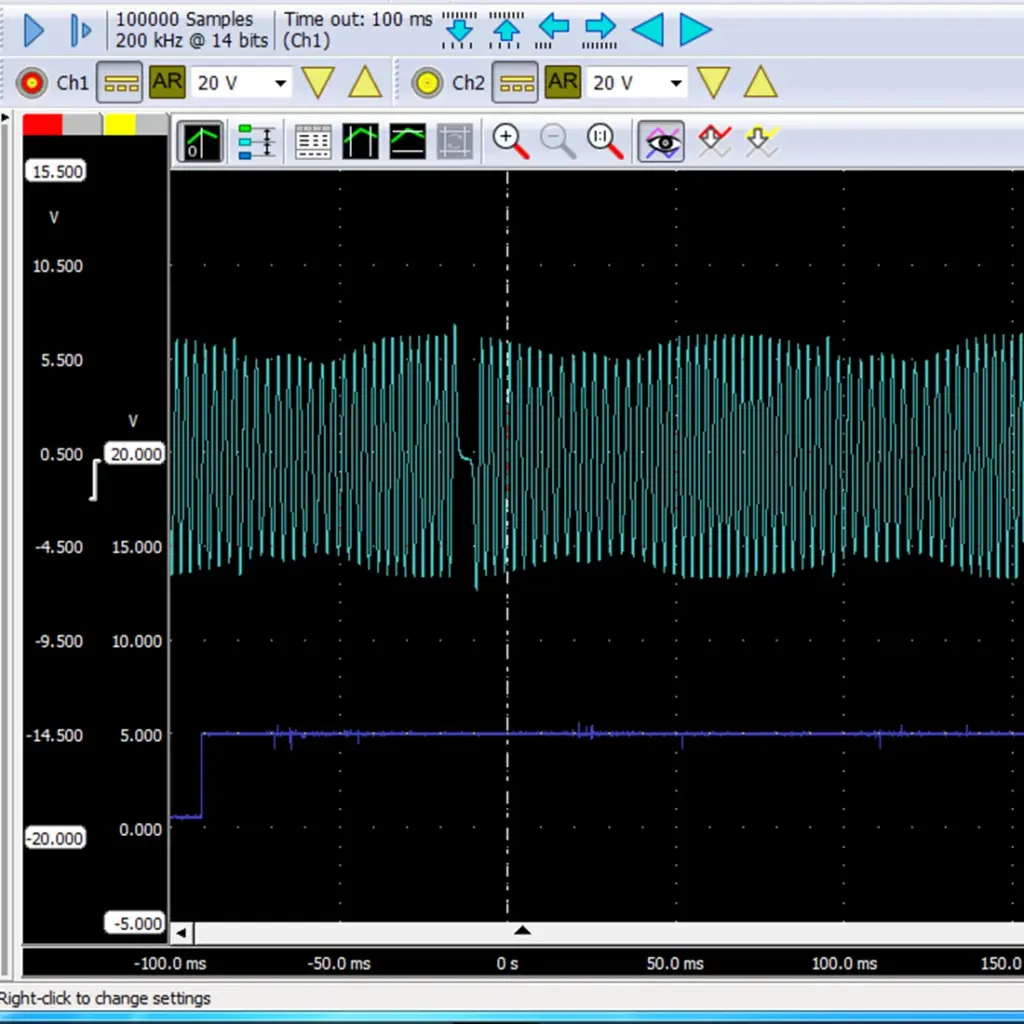This screenshot has width=1024, height=1024.
Task: Toggle Ch2 channel enable yellow circle
Action: 428,82
